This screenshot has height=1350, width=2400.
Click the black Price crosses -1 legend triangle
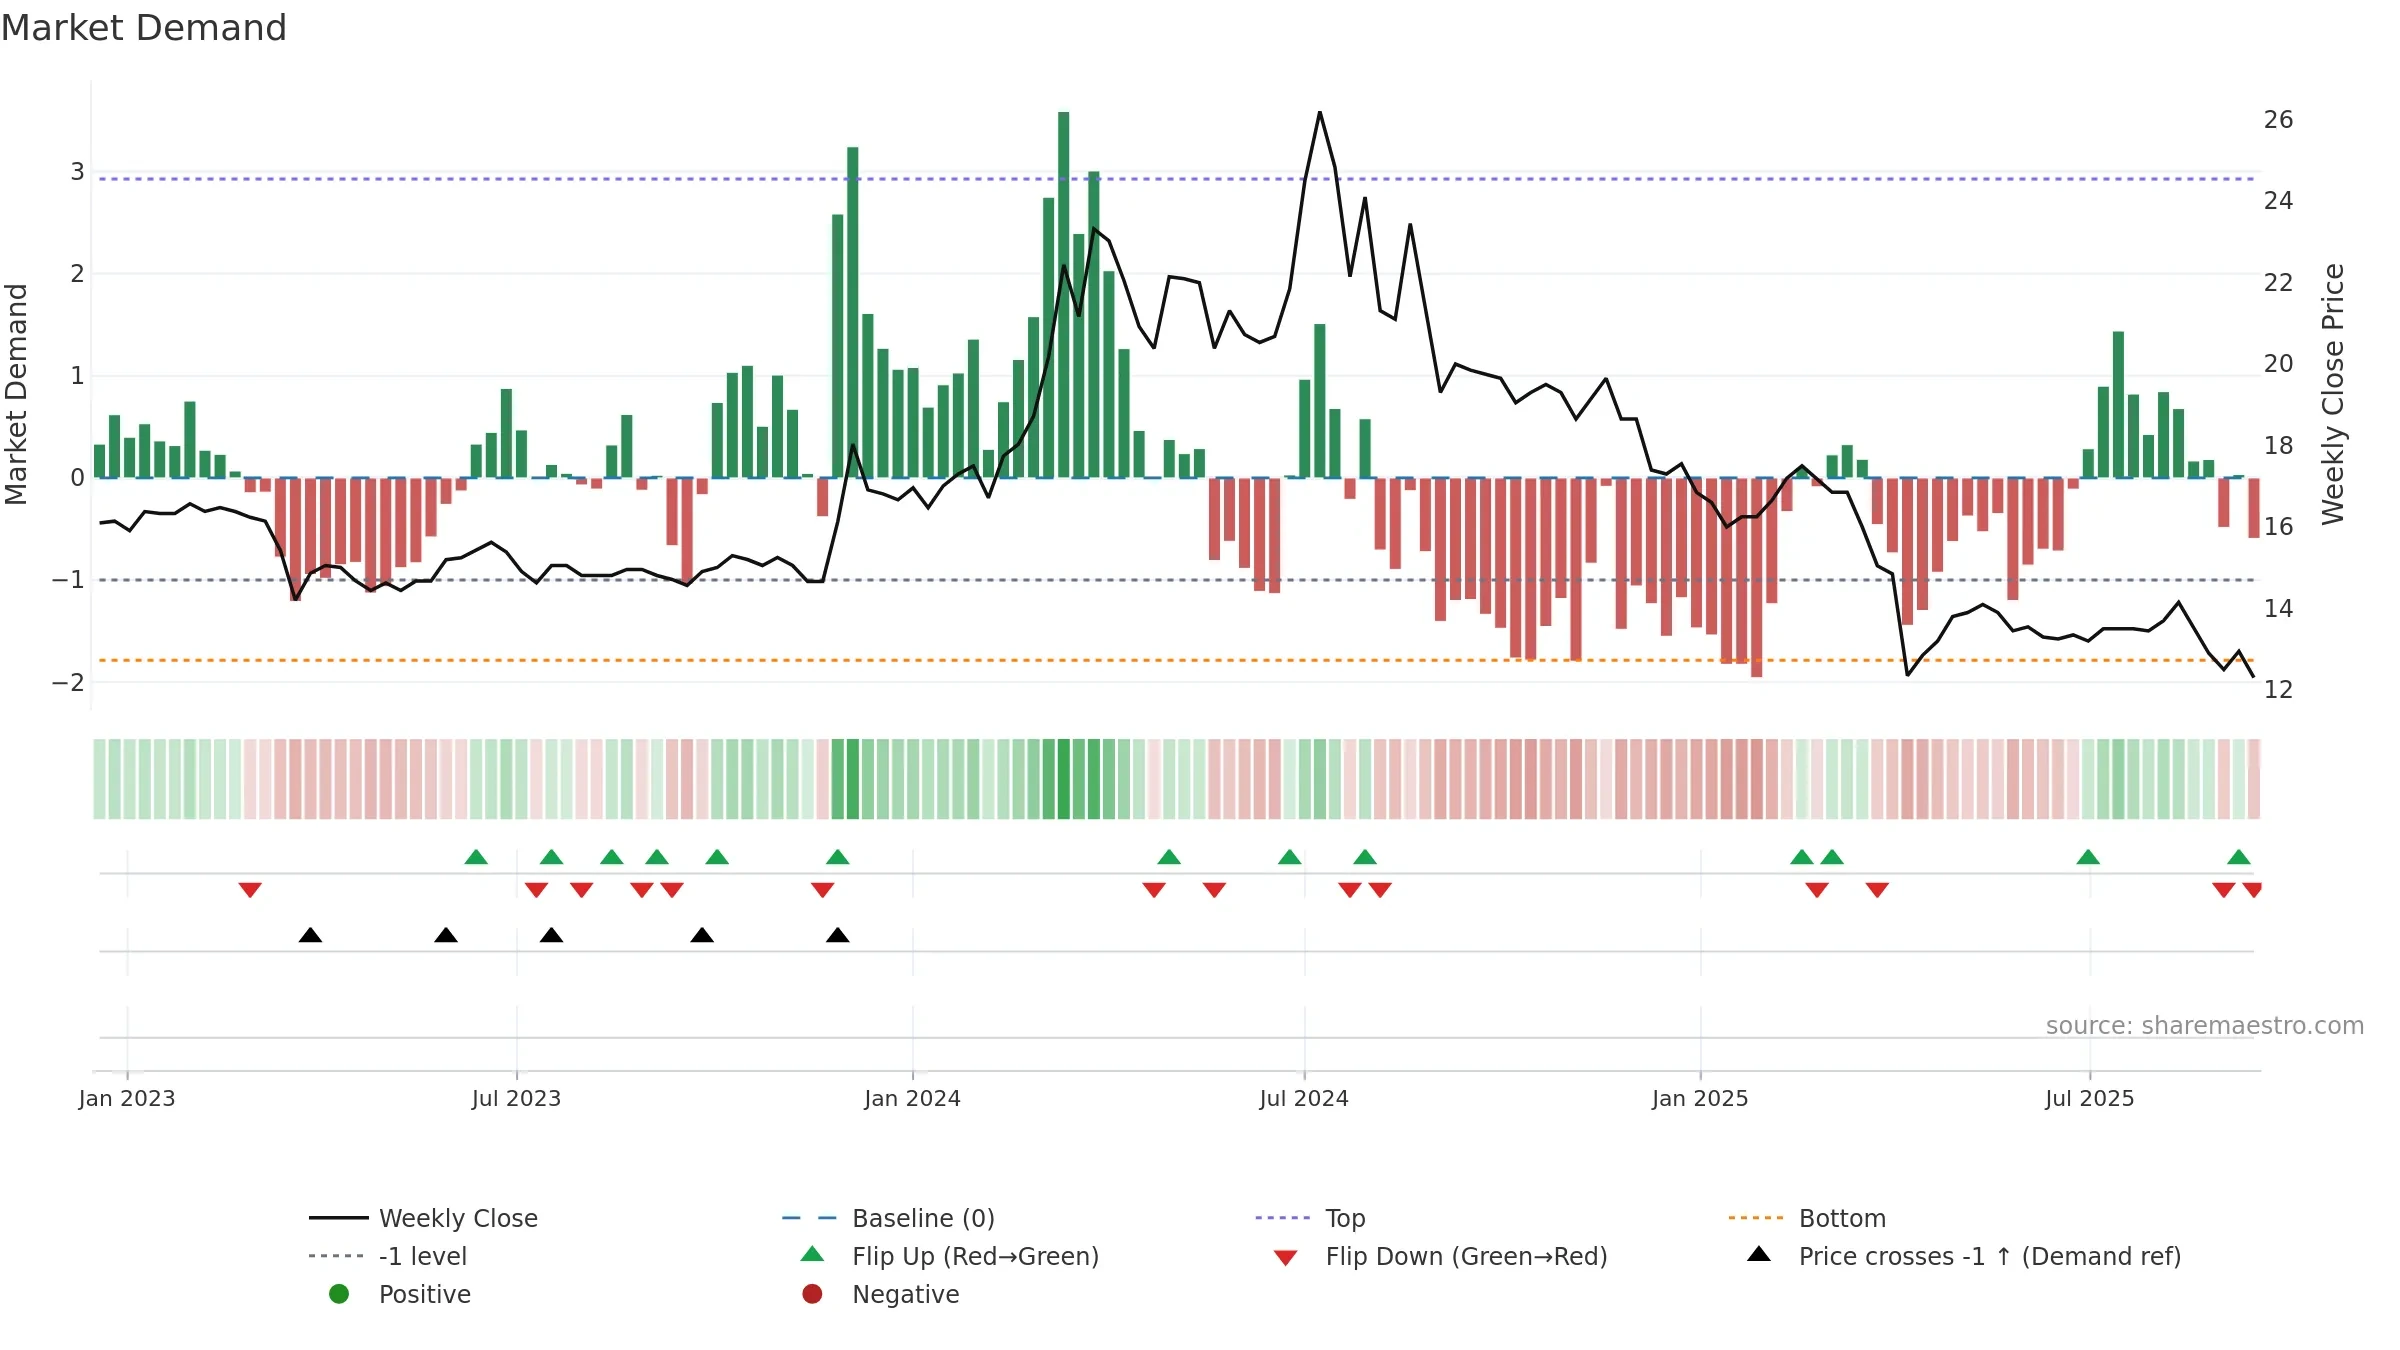coord(1759,1254)
